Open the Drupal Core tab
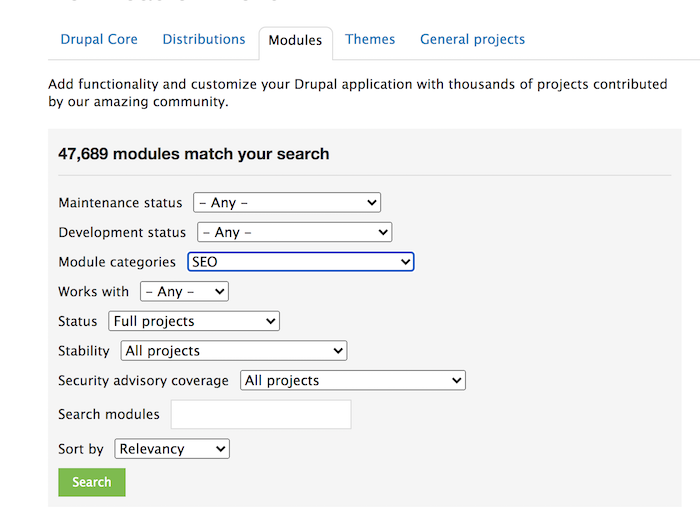 click(99, 39)
